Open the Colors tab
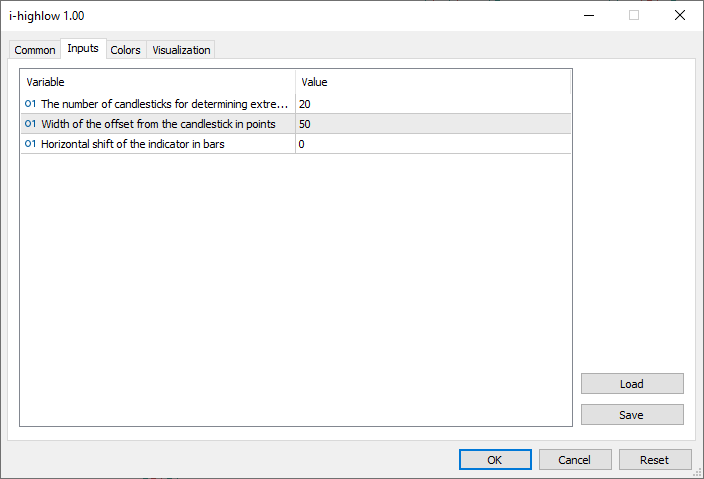This screenshot has width=704, height=479. [125, 50]
